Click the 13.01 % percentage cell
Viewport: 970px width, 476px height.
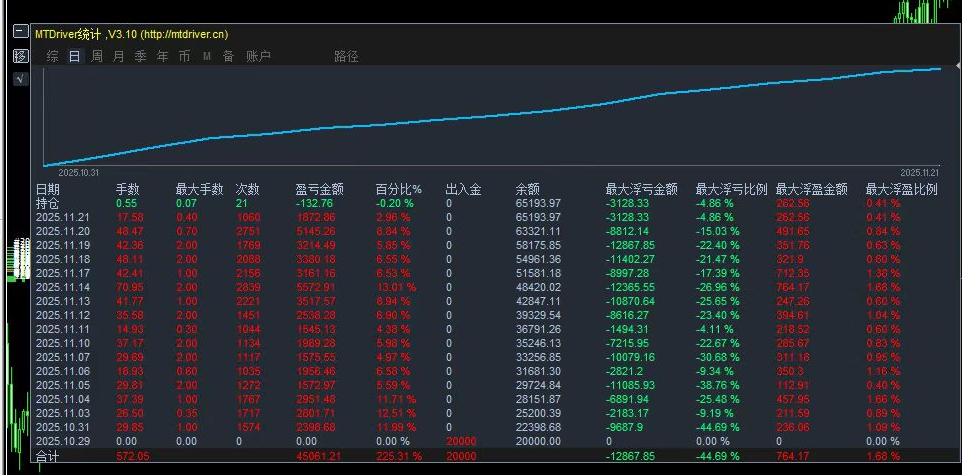(397, 287)
